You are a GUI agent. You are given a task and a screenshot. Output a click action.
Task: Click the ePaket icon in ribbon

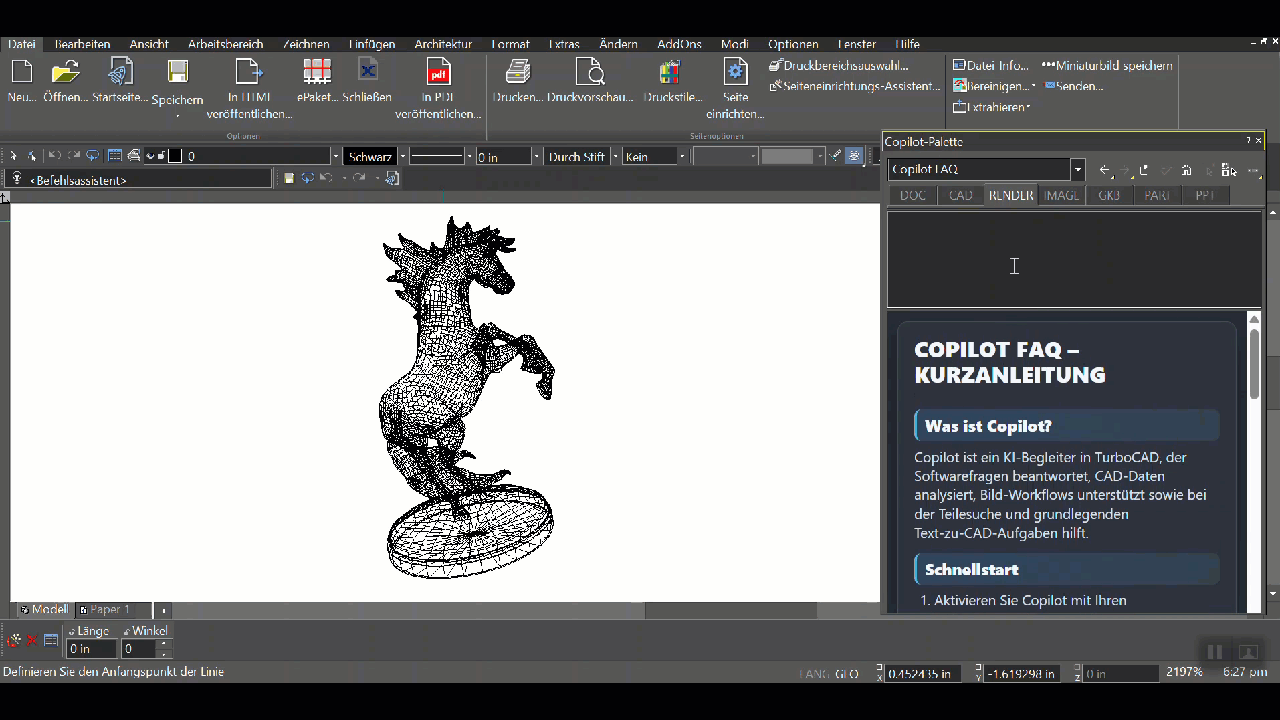(x=317, y=72)
